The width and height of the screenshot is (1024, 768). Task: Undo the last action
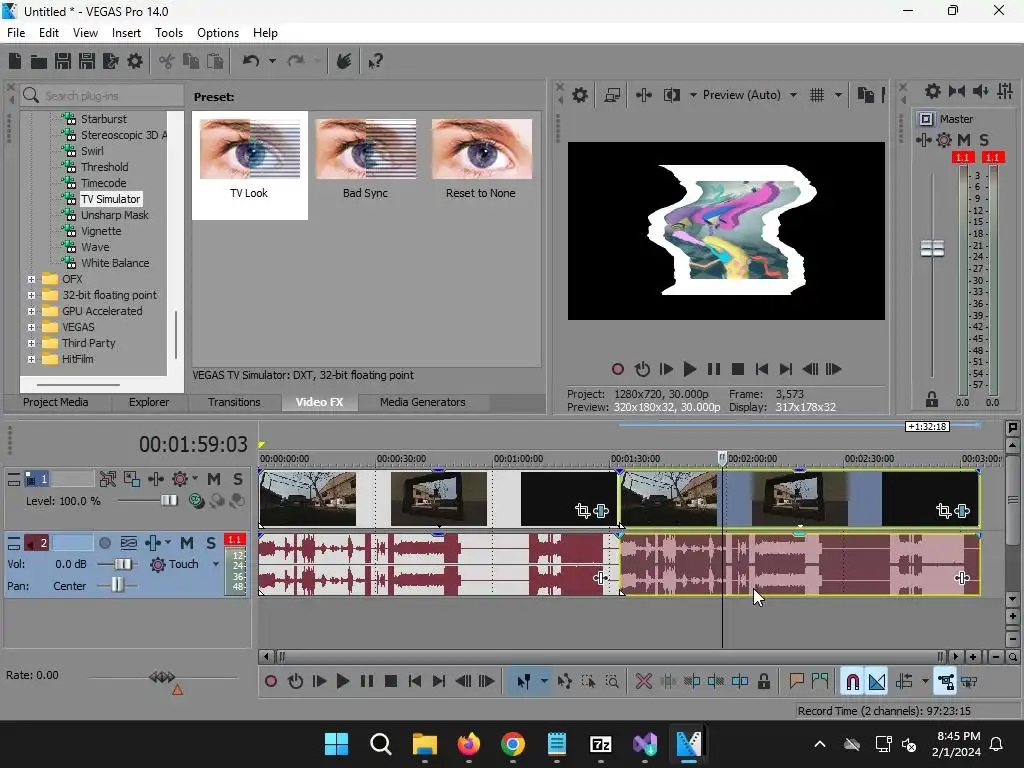click(251, 61)
